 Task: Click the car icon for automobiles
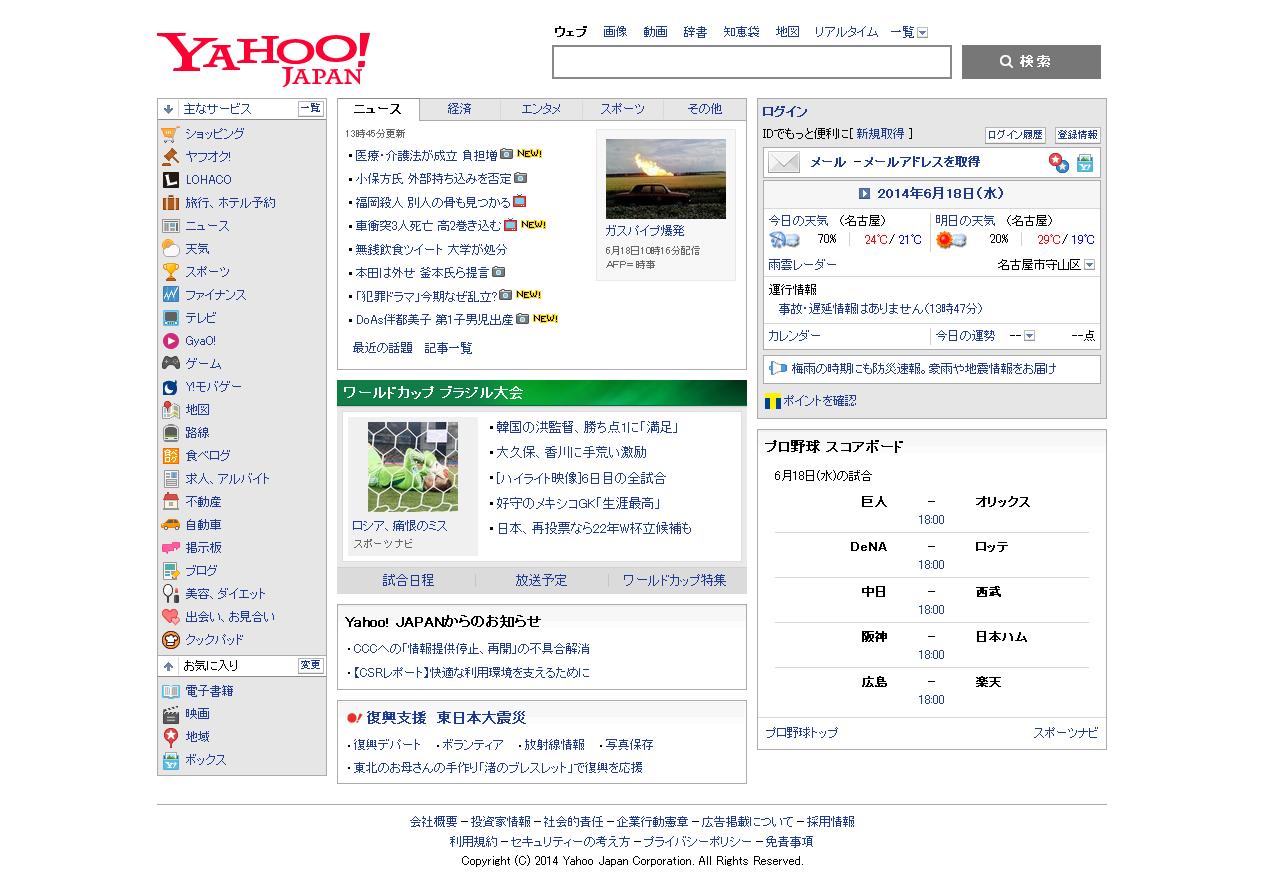pos(170,525)
